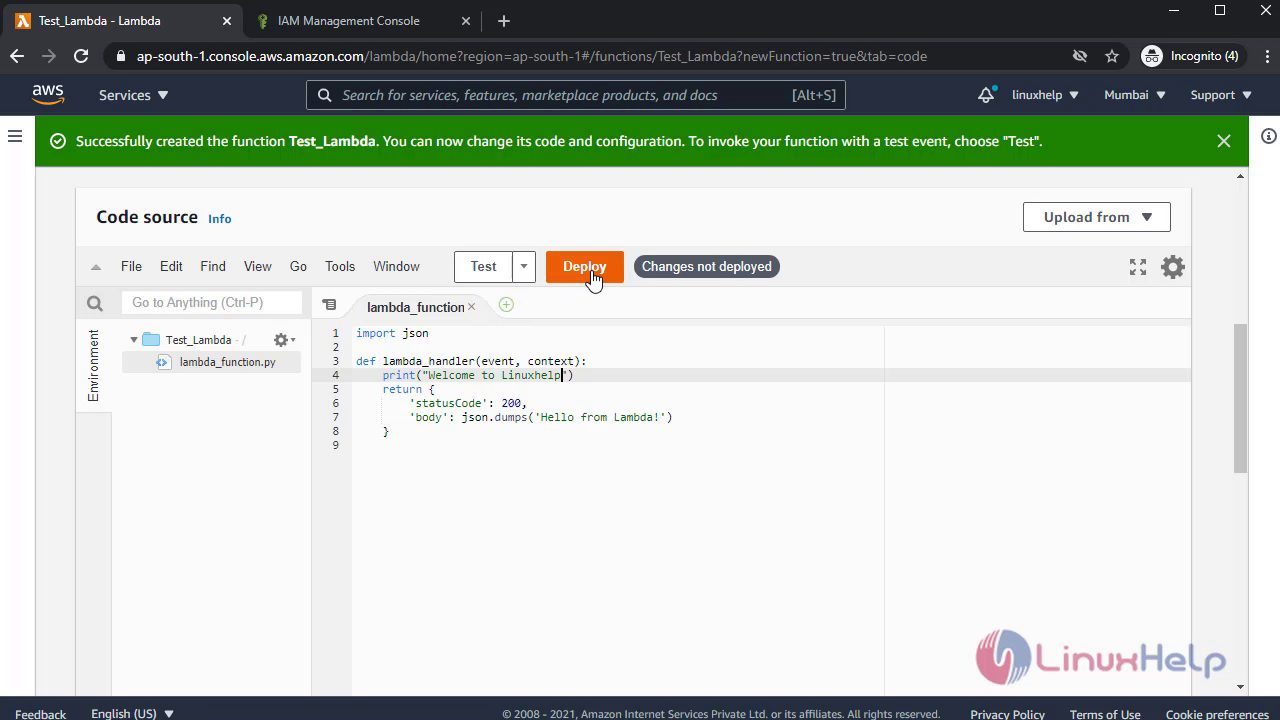Click the lambda_function.py file icon
Screen dimensions: 1280x720
point(163,362)
